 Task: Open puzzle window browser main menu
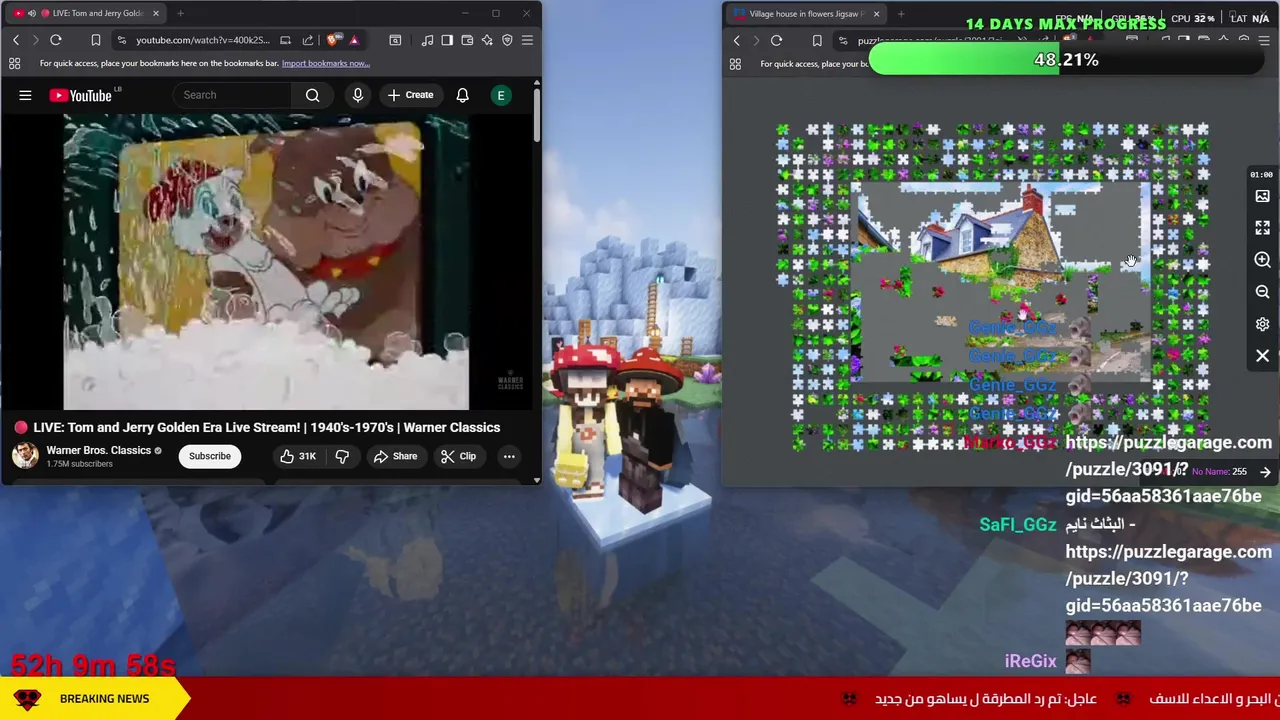point(1264,41)
